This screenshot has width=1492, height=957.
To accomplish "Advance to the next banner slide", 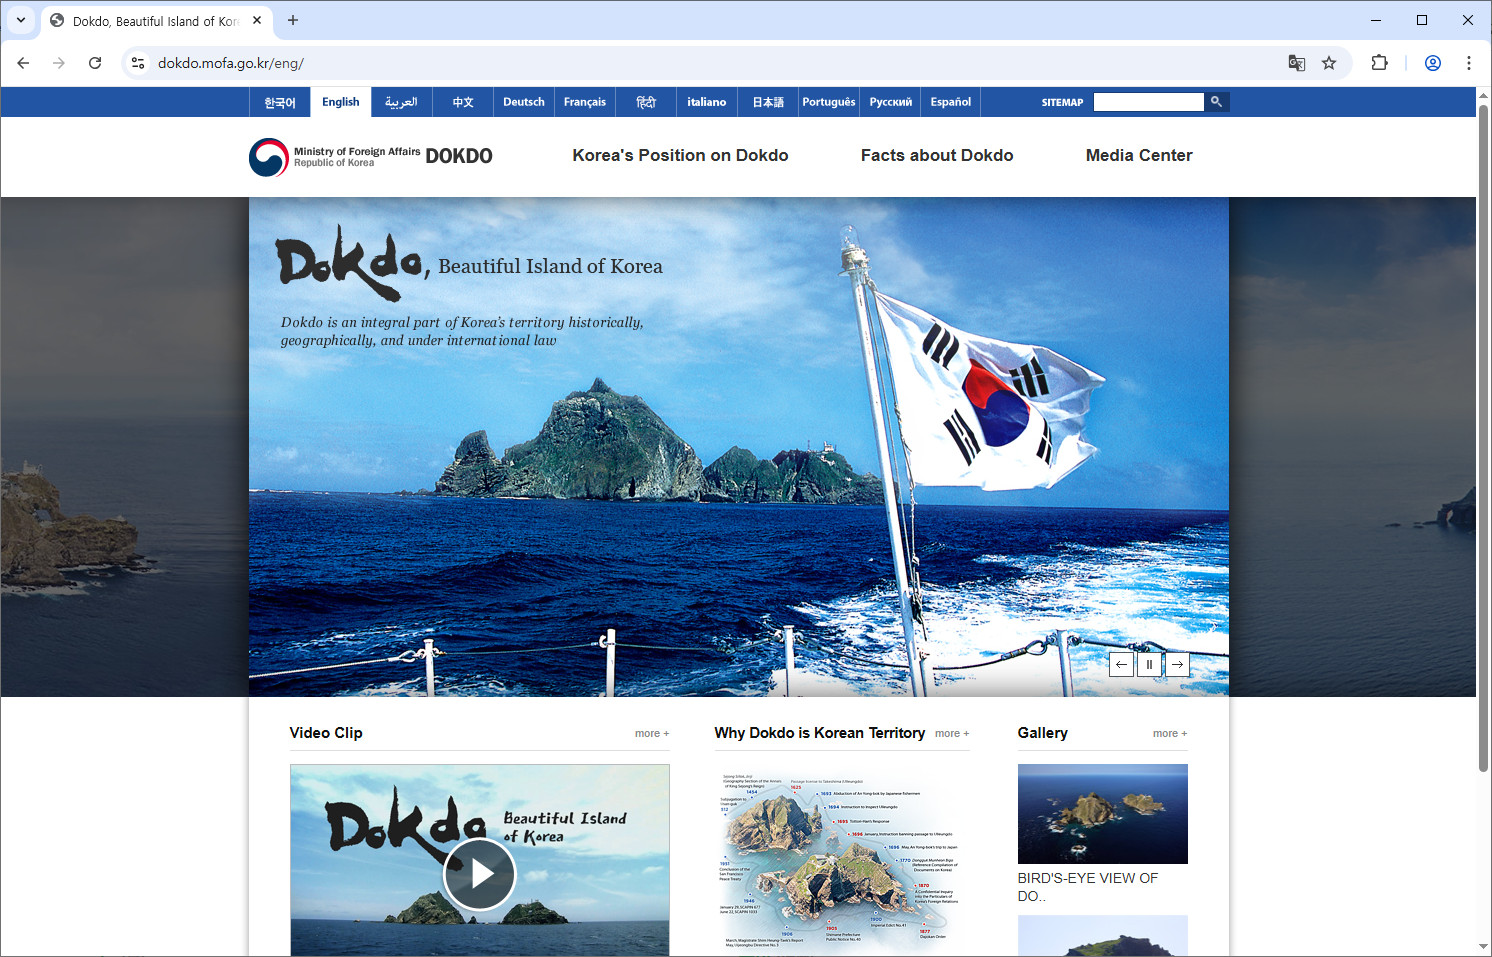I will click(1177, 664).
